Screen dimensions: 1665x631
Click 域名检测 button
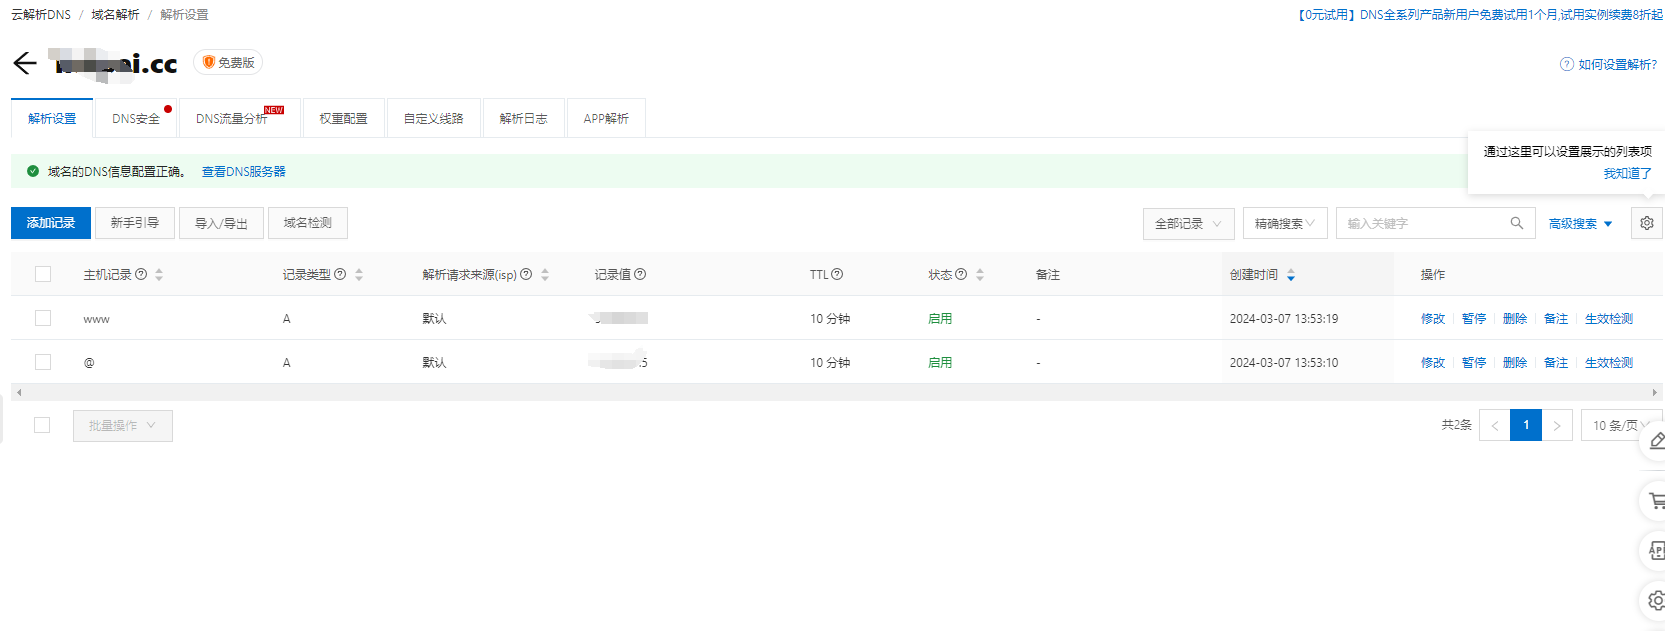[308, 223]
